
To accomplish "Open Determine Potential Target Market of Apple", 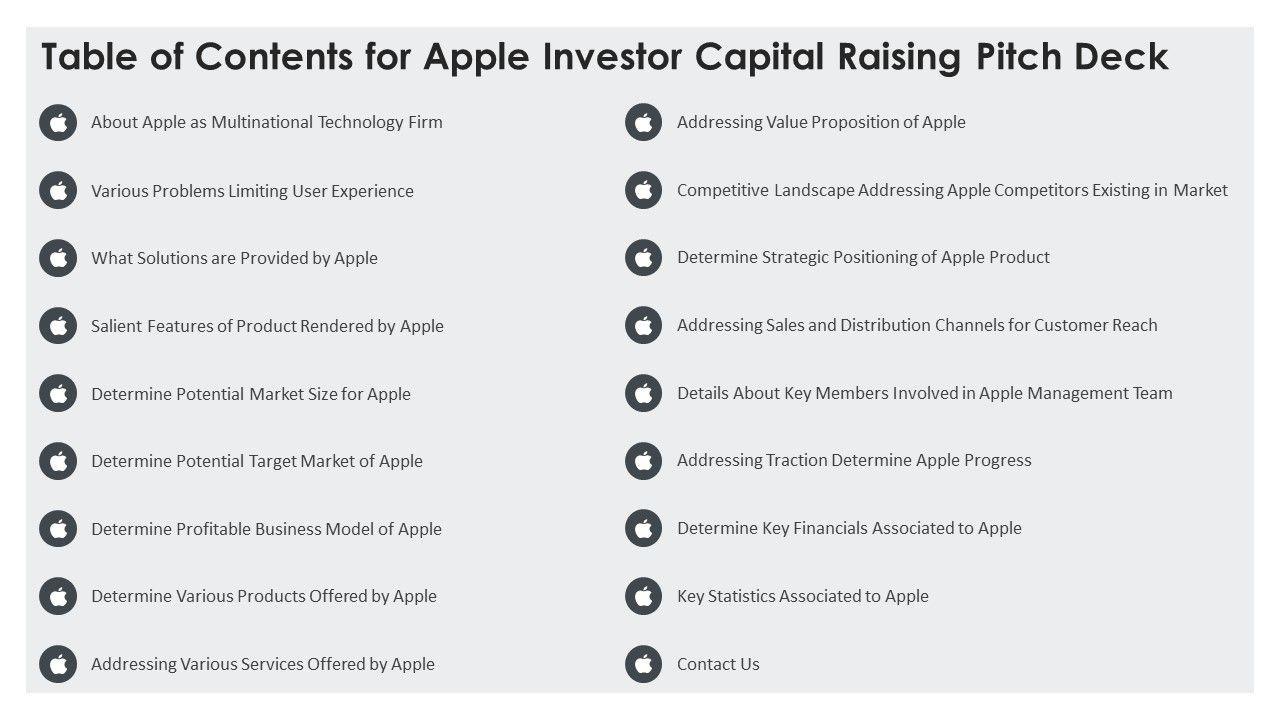I will pyautogui.click(x=257, y=461).
